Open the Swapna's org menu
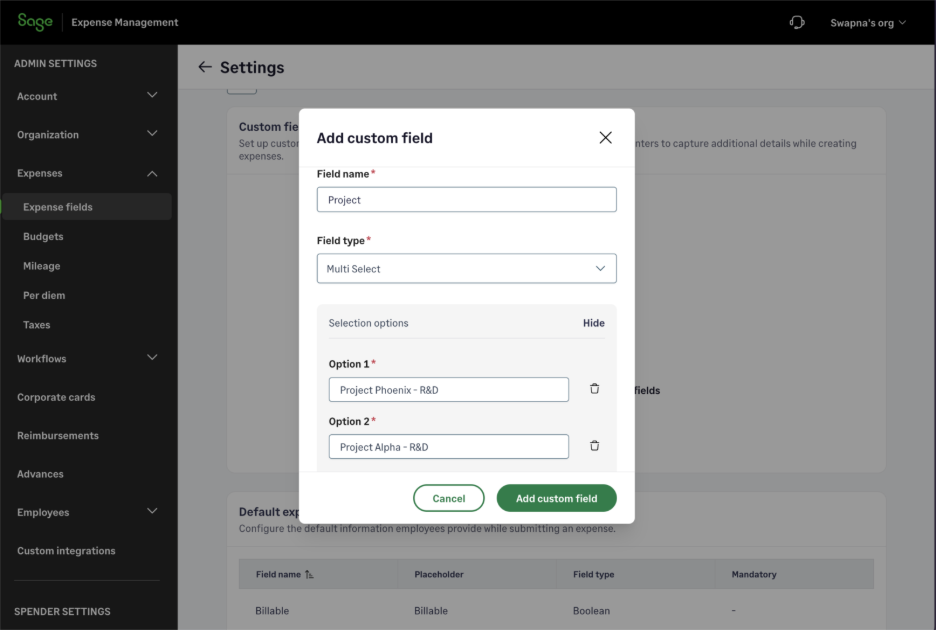Screen dimensions: 936x630 click(867, 21)
